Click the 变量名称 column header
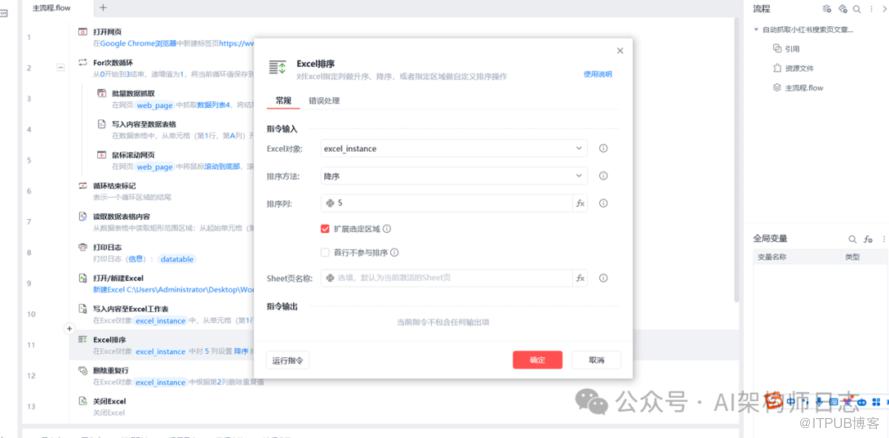The image size is (889, 438). pos(772,257)
